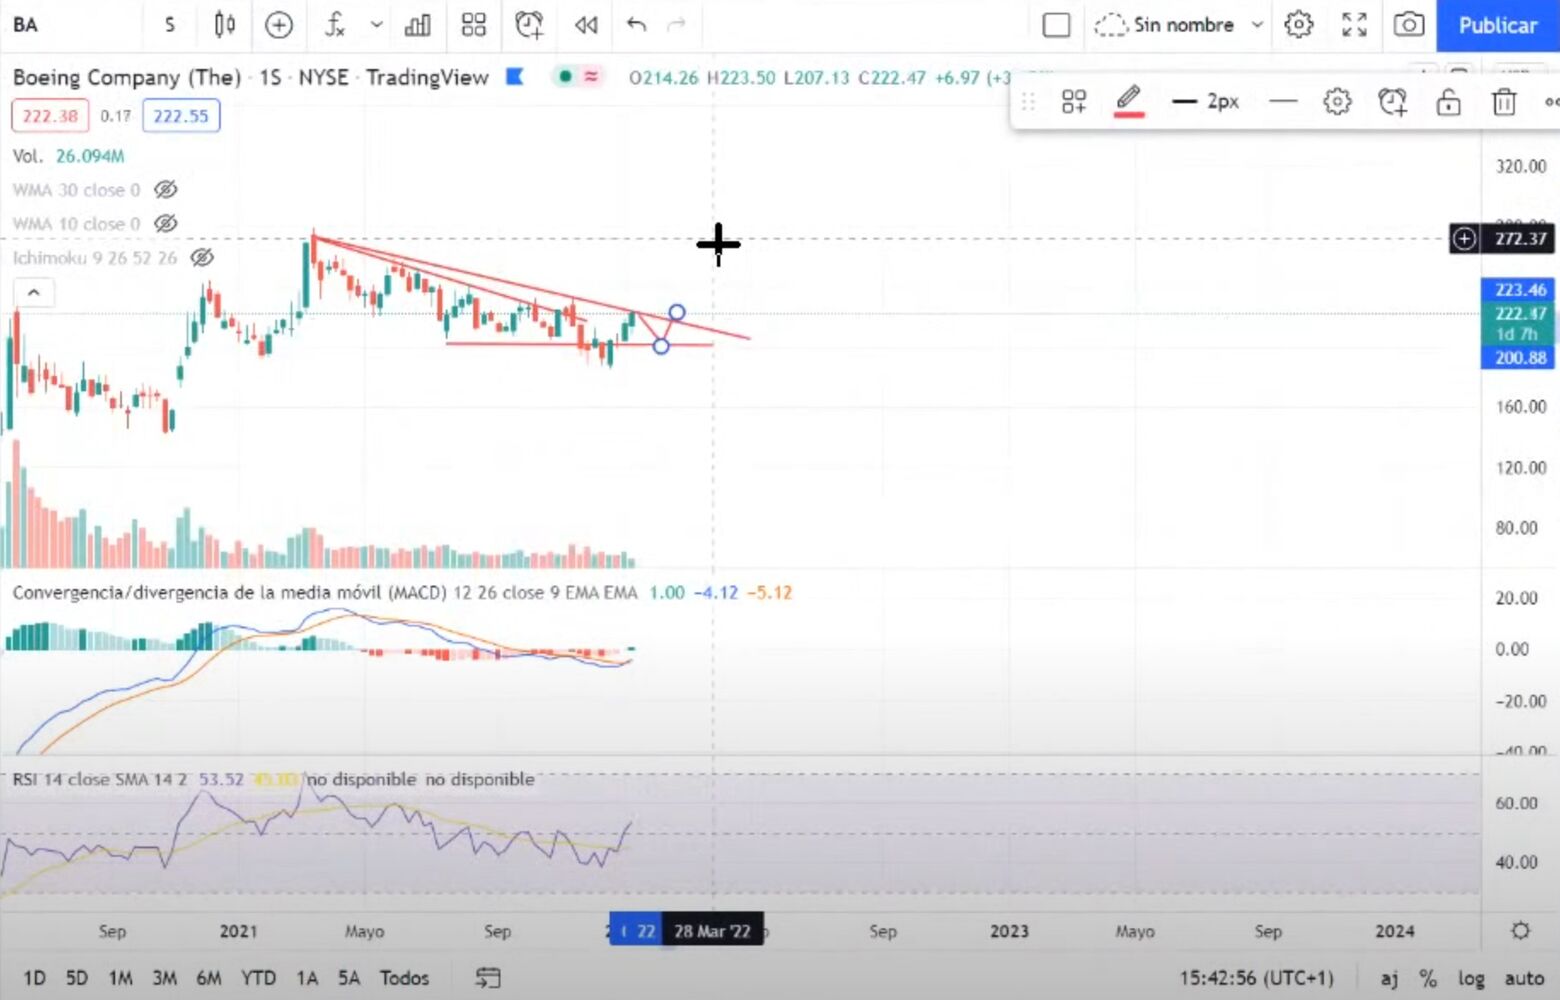Click the plus button beside 272.37 price
Image resolution: width=1560 pixels, height=1000 pixels.
pyautogui.click(x=1464, y=239)
